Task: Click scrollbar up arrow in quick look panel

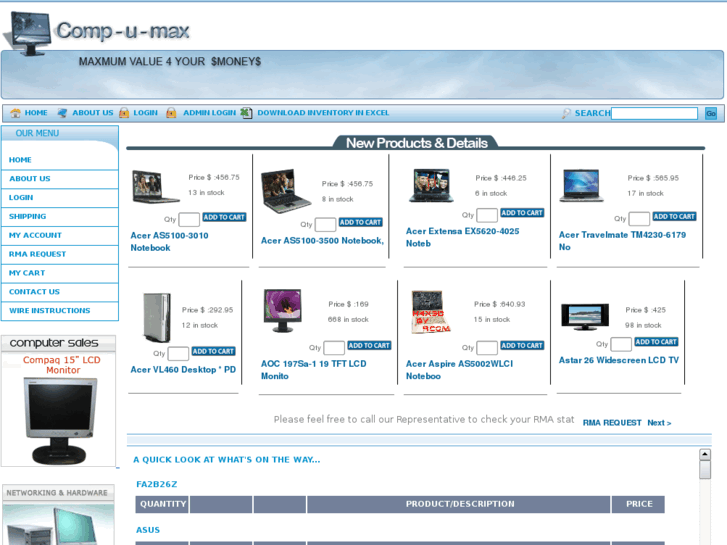Action: (705, 454)
